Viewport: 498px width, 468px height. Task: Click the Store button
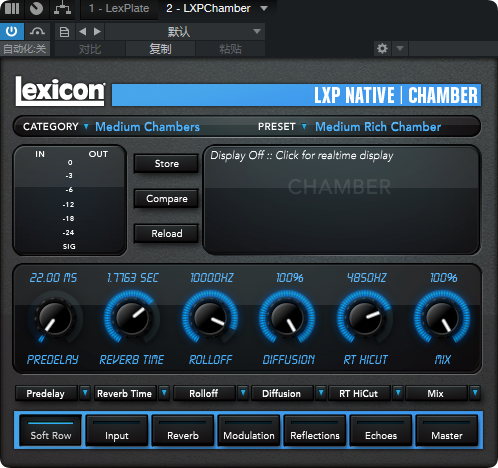click(x=166, y=163)
